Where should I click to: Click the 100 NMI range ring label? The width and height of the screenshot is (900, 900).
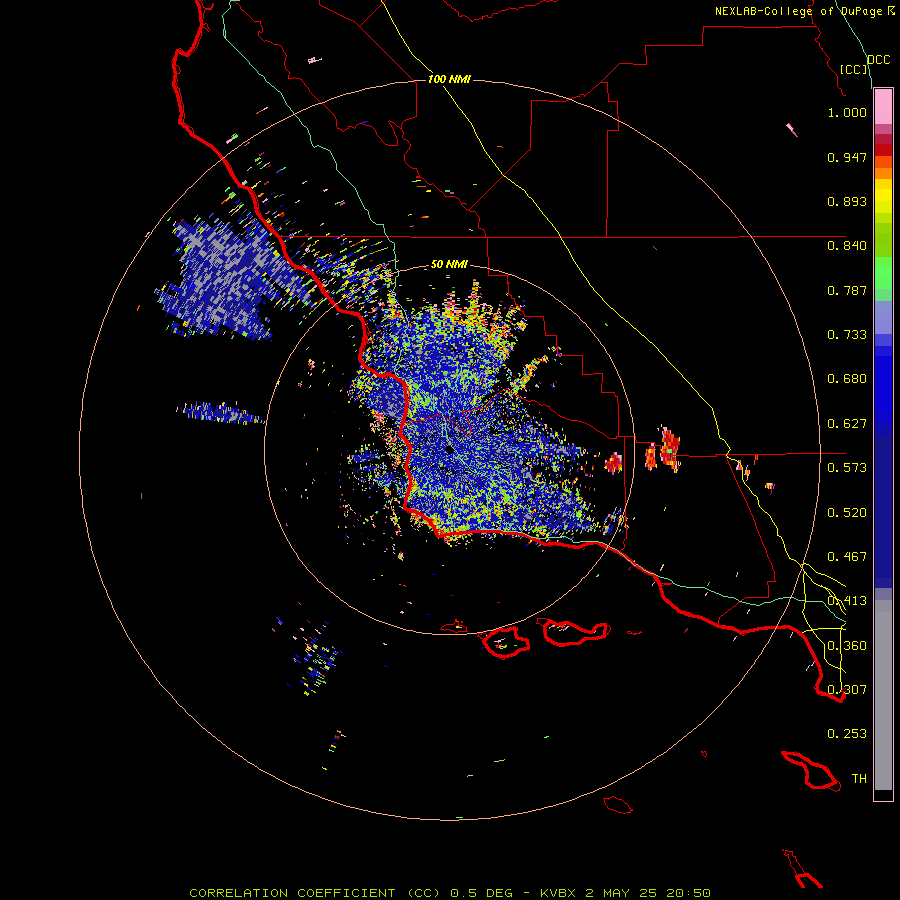click(x=449, y=79)
